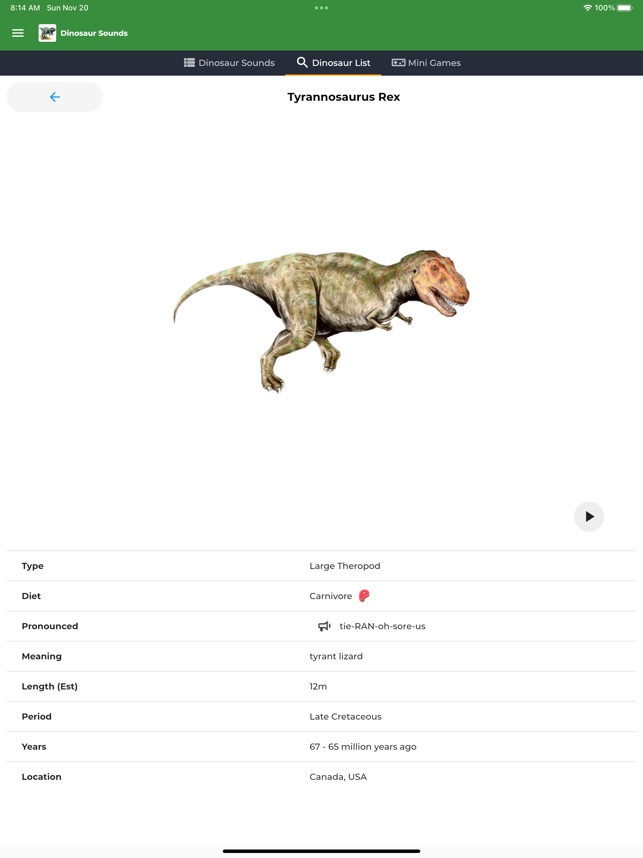
Task: Click the 'Diet' row label
Action: pyautogui.click(x=31, y=596)
